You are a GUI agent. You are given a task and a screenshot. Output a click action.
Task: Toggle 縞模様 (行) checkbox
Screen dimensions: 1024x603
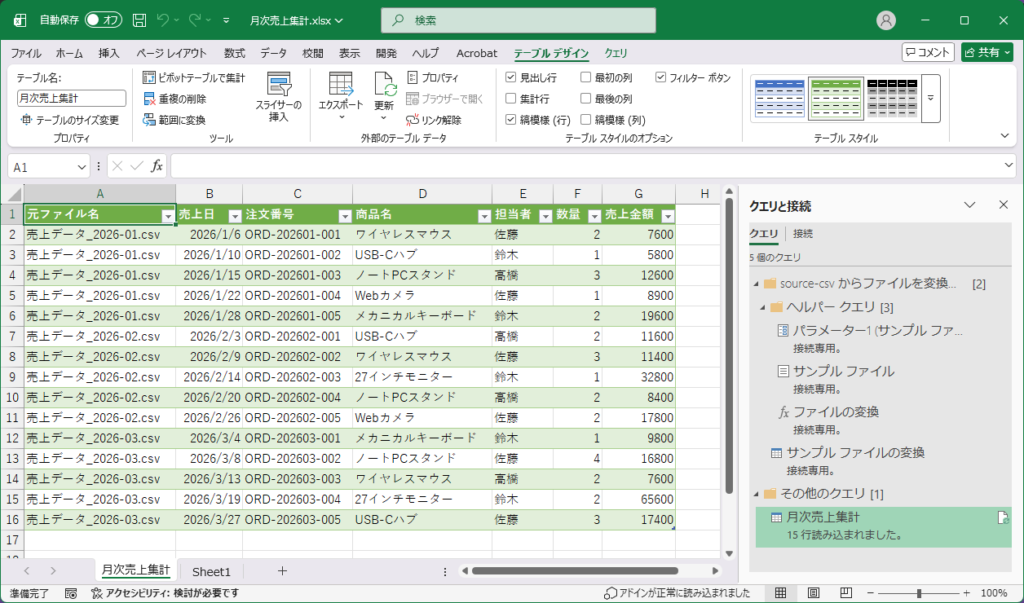pyautogui.click(x=511, y=120)
